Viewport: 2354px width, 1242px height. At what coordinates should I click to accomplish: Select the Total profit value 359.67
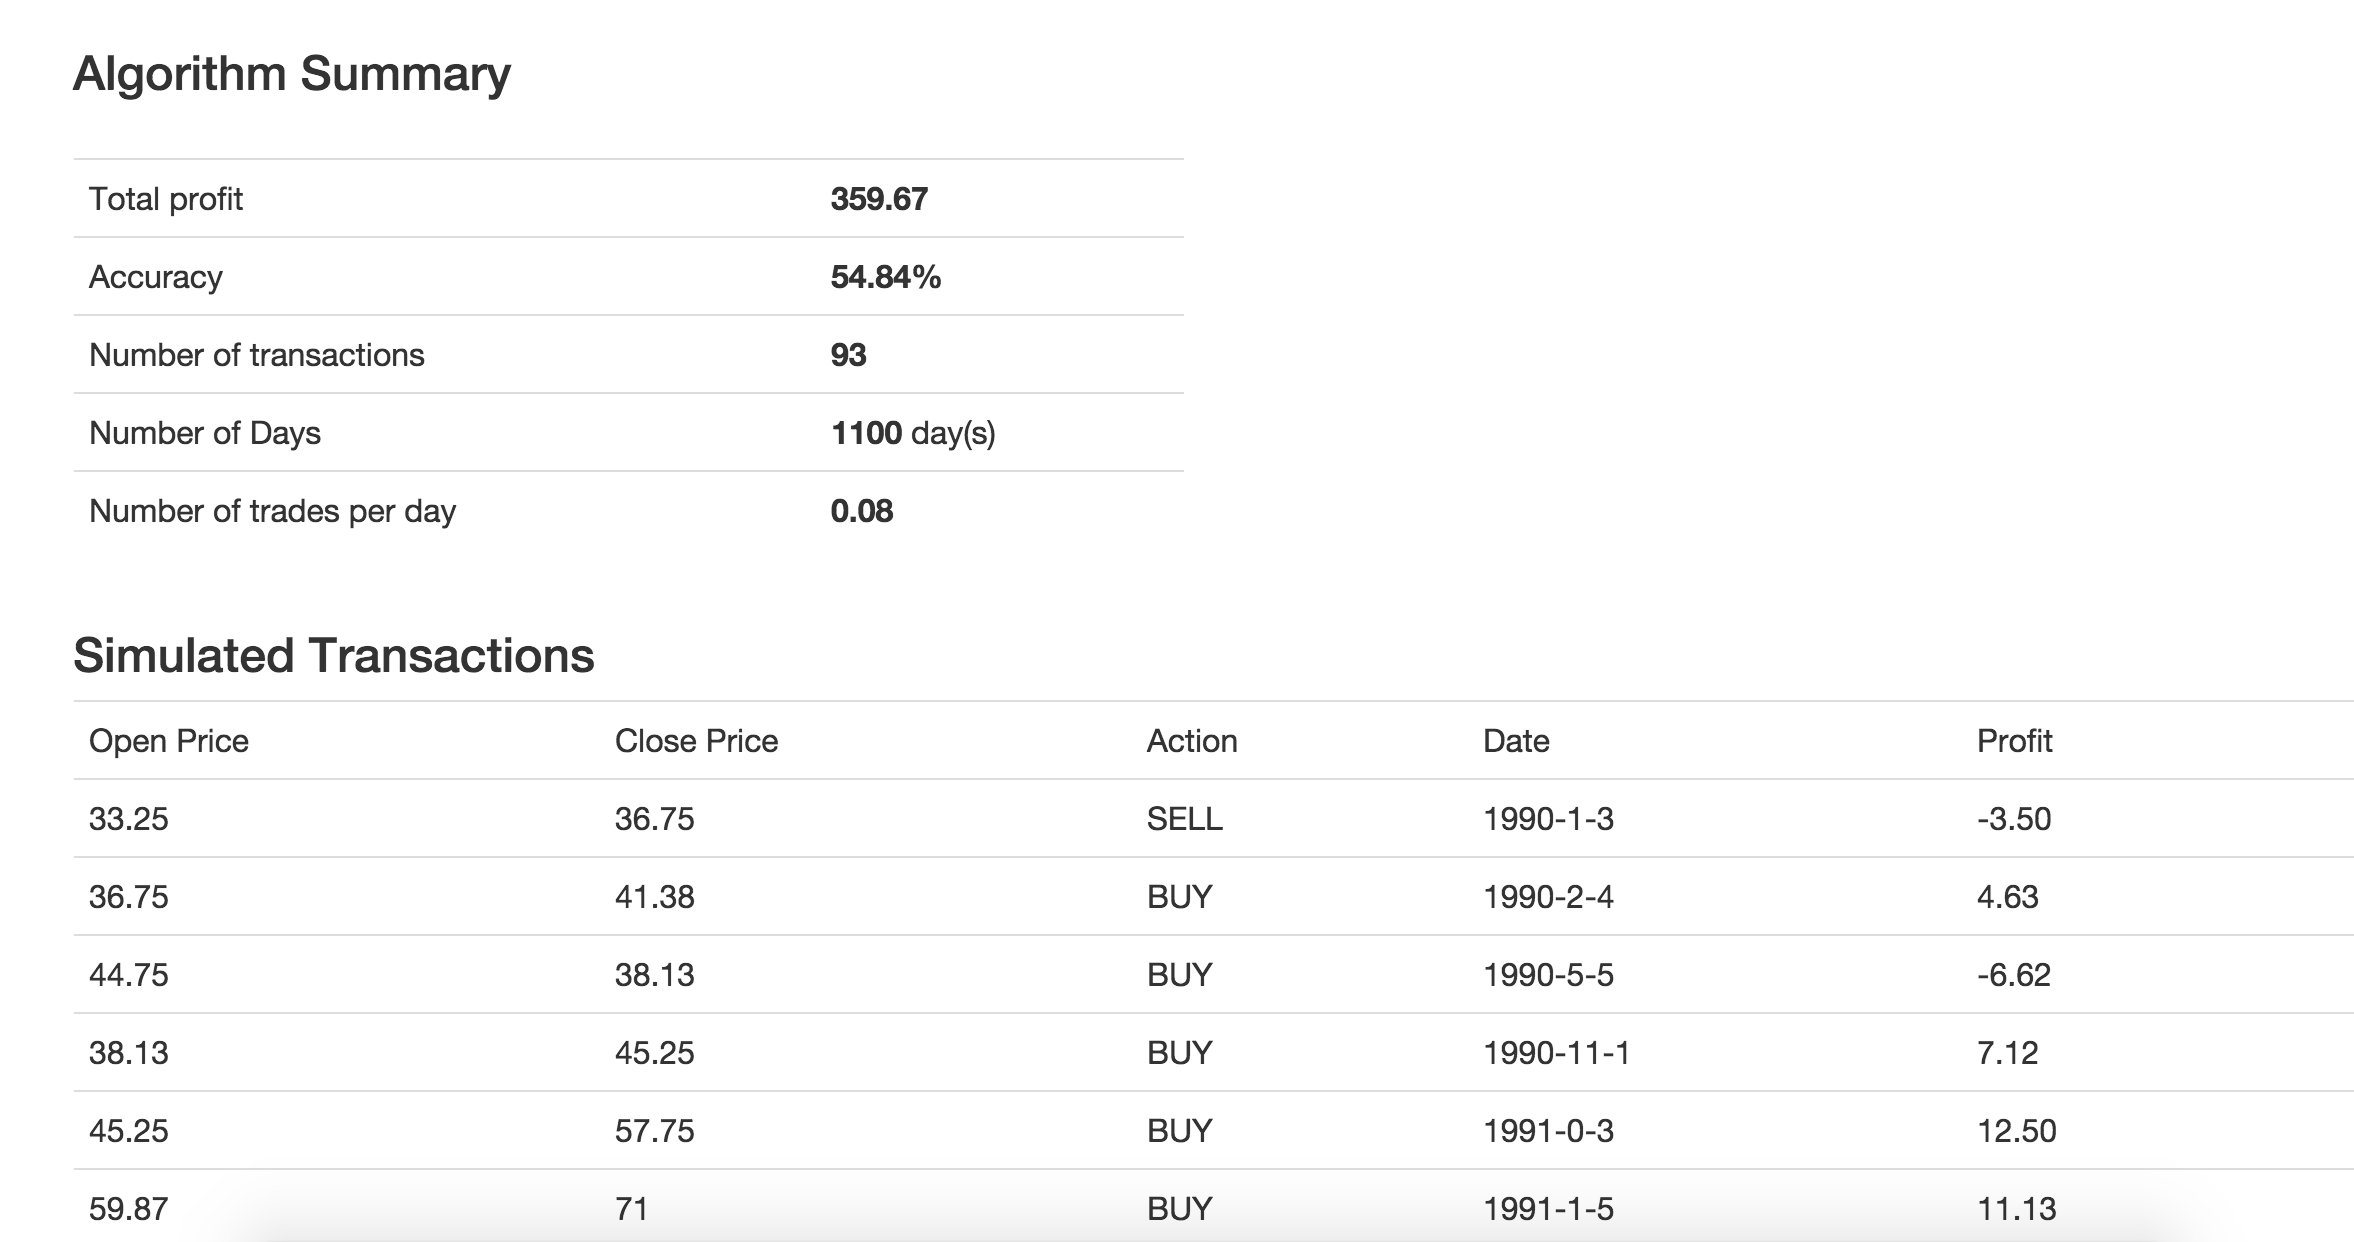[x=879, y=199]
